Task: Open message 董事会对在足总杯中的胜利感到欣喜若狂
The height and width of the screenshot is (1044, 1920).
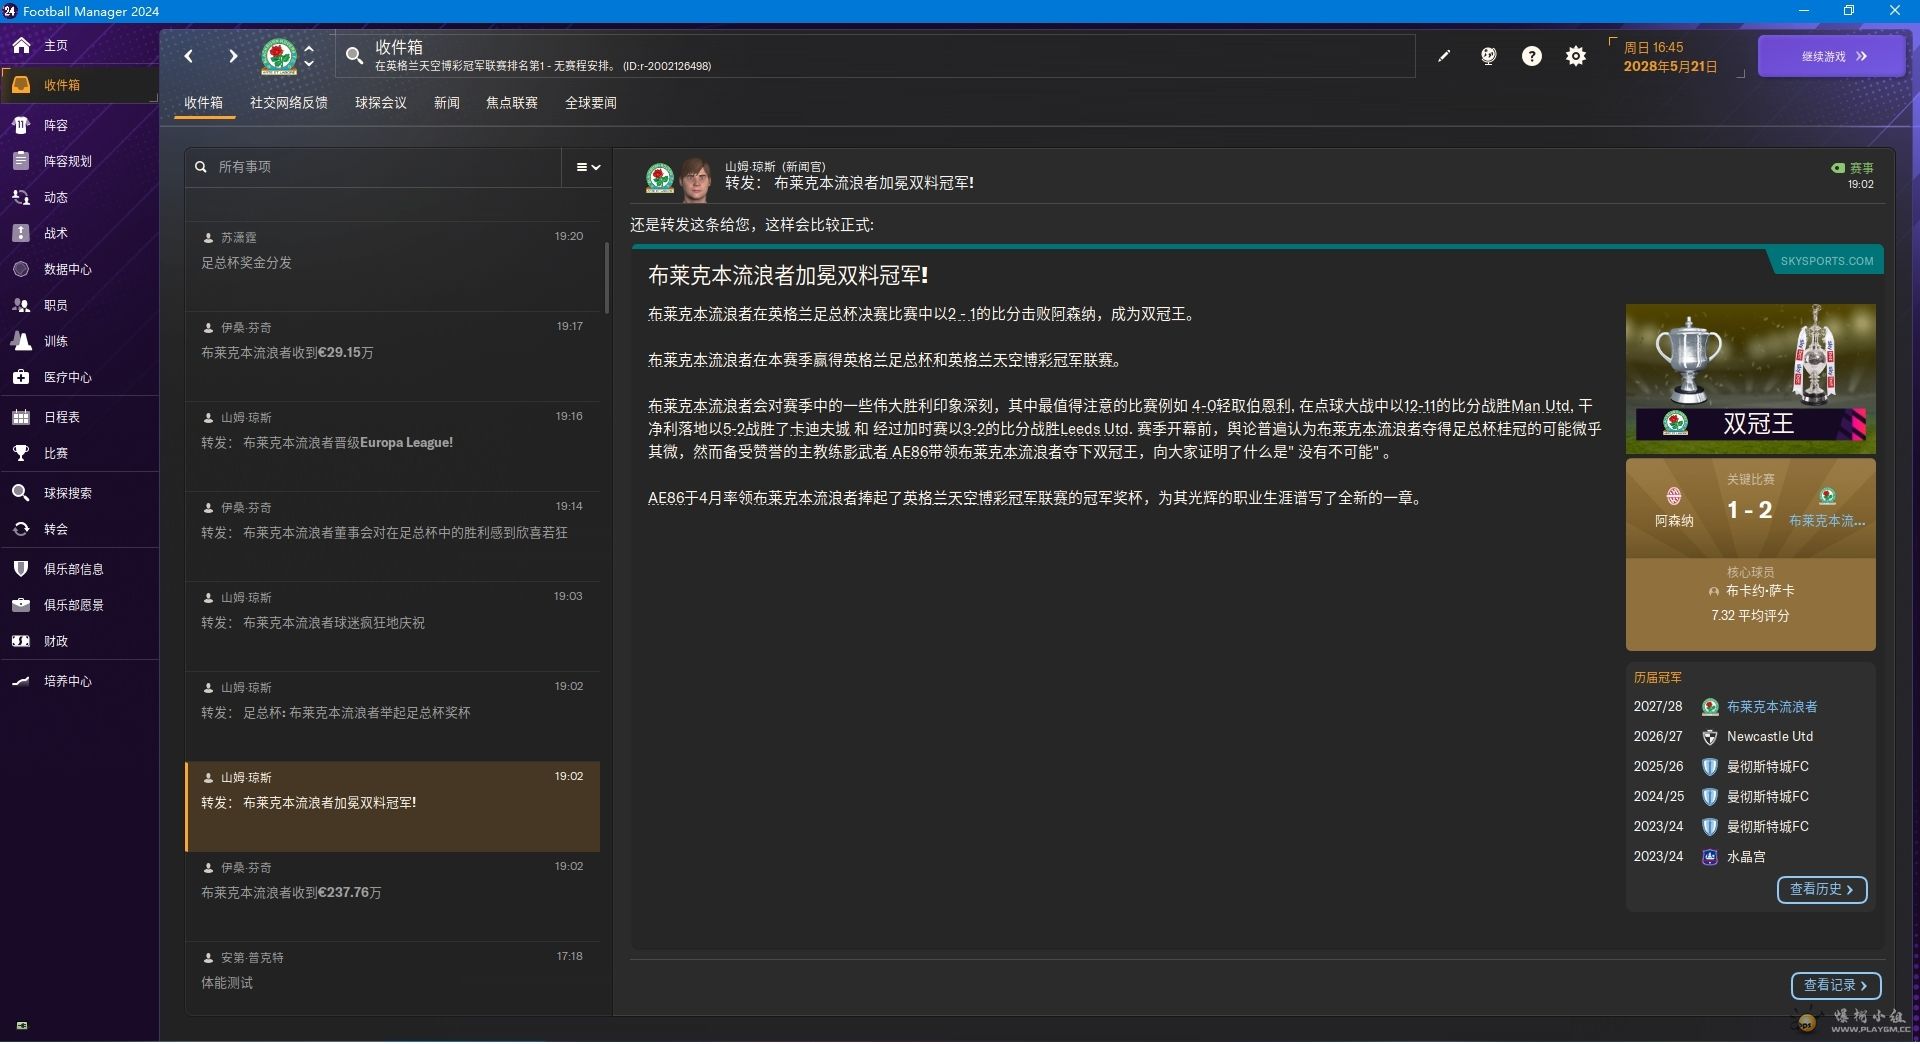Action: coord(393,535)
